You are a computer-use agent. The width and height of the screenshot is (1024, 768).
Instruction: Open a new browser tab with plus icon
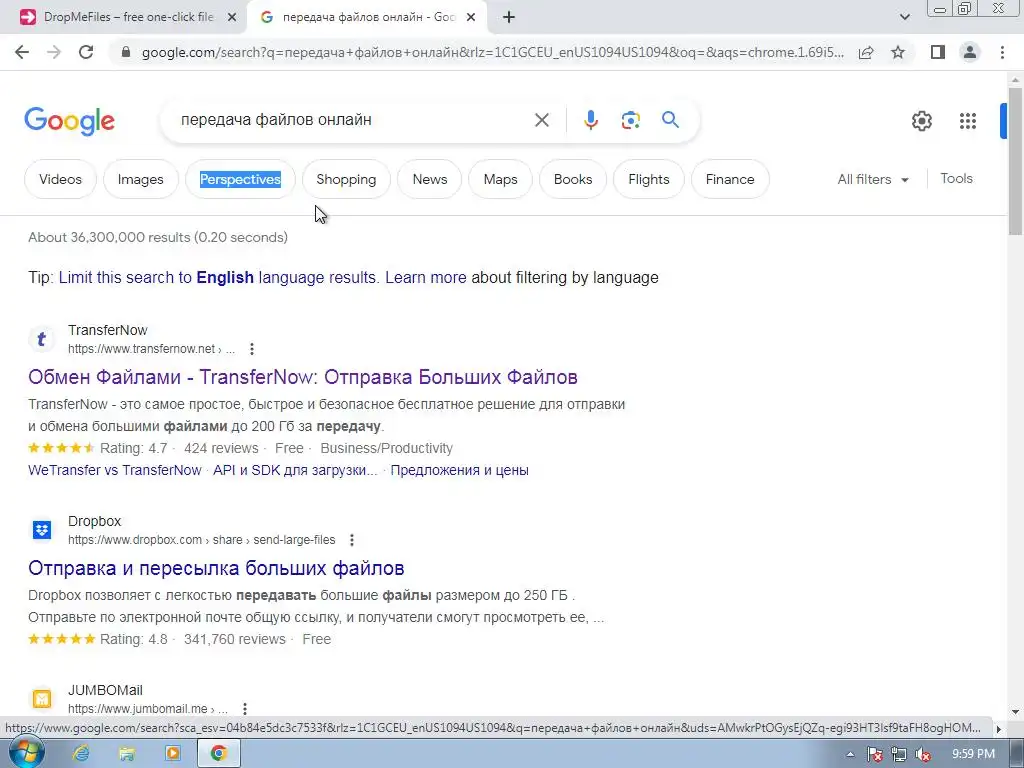pyautogui.click(x=509, y=18)
